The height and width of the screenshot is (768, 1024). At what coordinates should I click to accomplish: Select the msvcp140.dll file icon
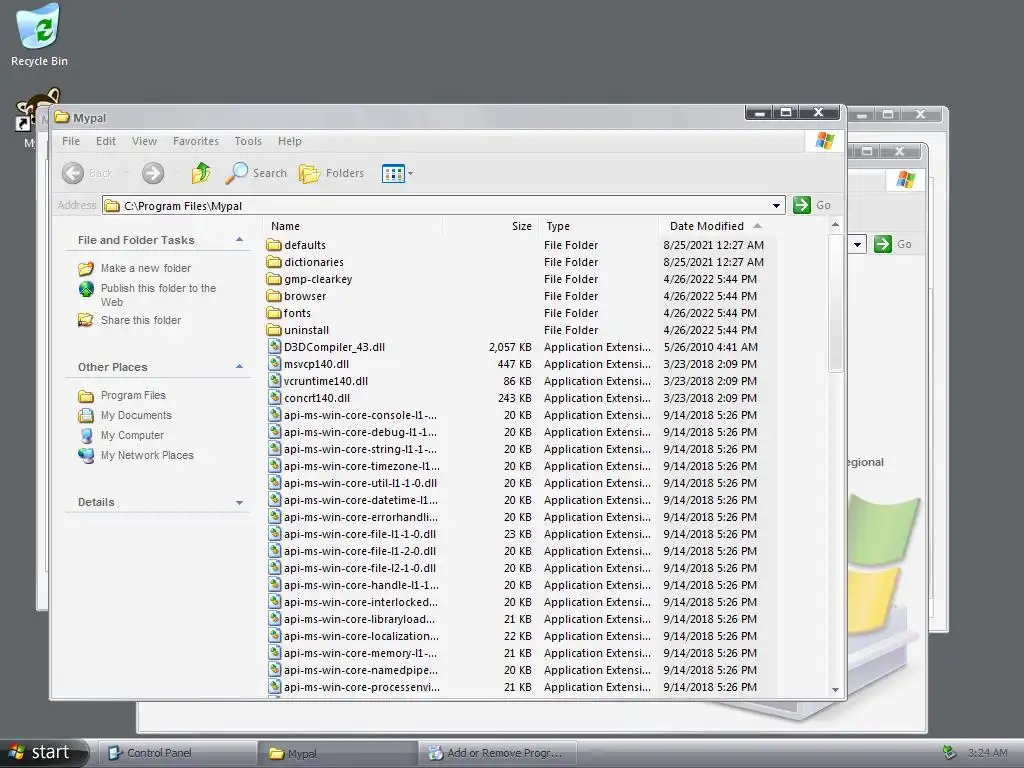275,364
